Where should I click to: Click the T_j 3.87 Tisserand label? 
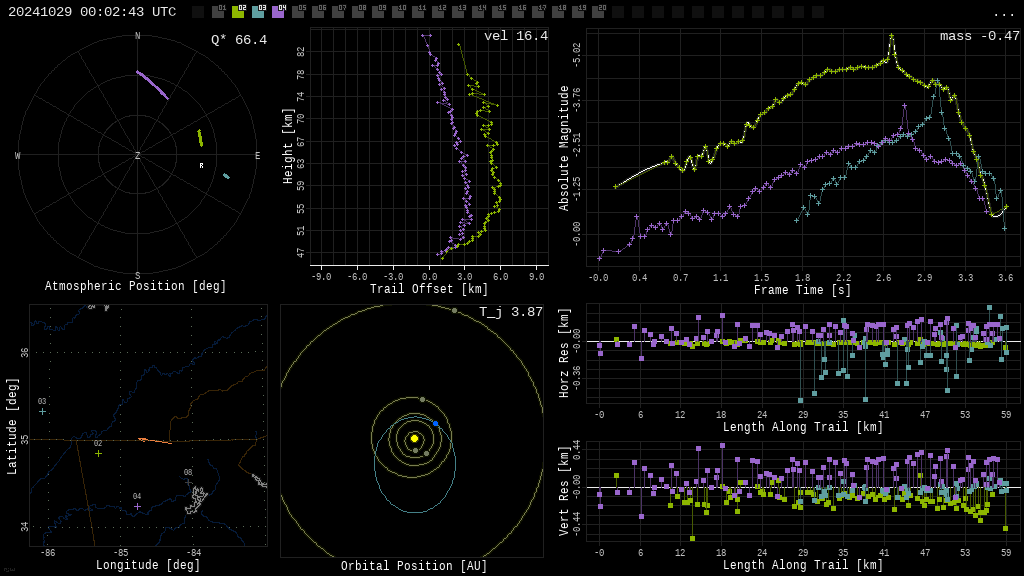(x=510, y=312)
